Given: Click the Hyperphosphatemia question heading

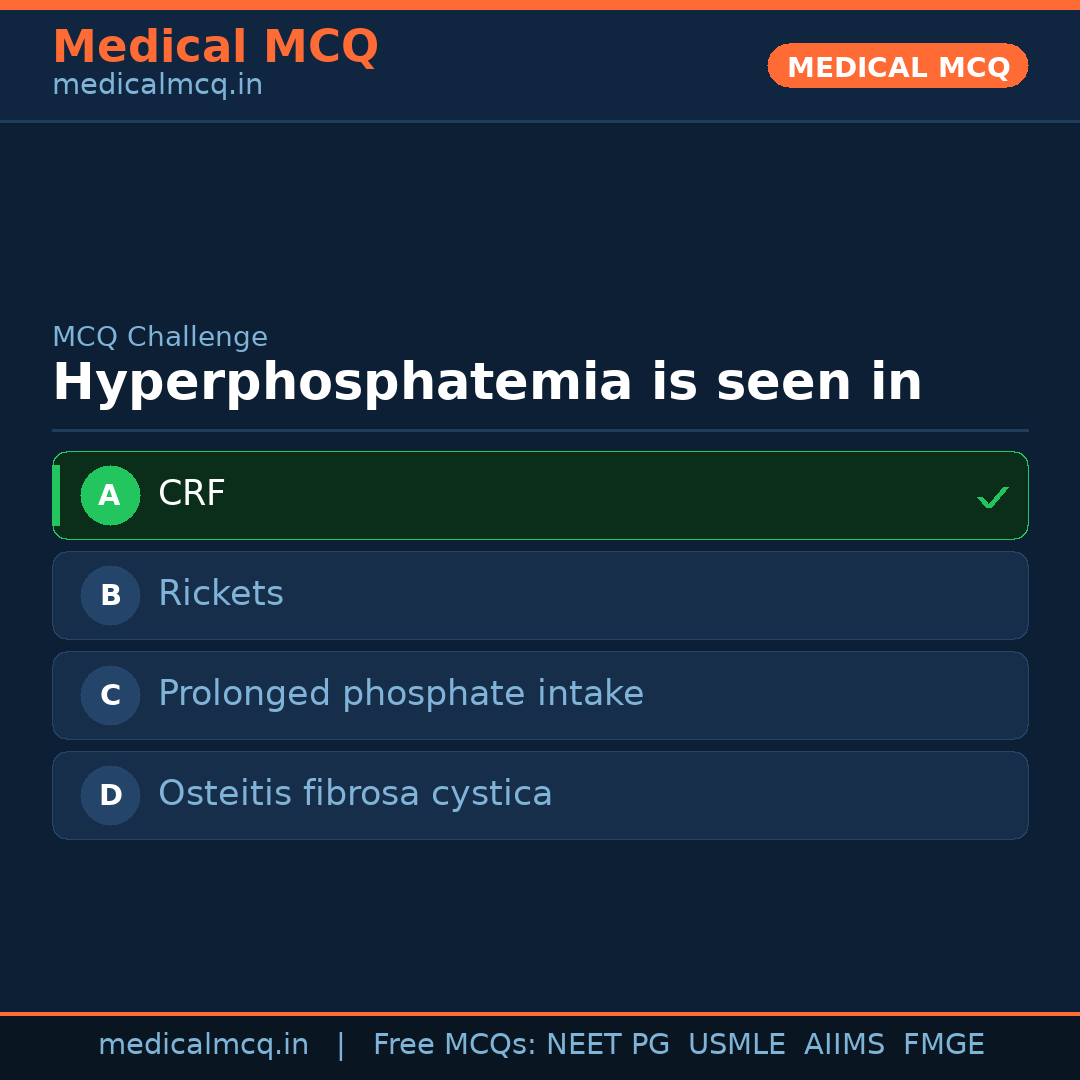Looking at the screenshot, I should [x=487, y=383].
